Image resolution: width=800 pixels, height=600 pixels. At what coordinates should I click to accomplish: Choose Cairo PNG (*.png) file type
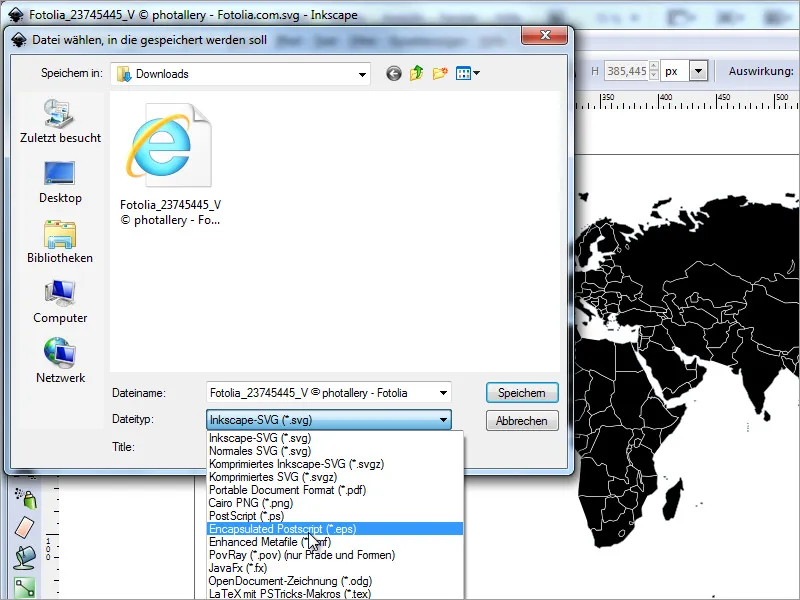335,503
